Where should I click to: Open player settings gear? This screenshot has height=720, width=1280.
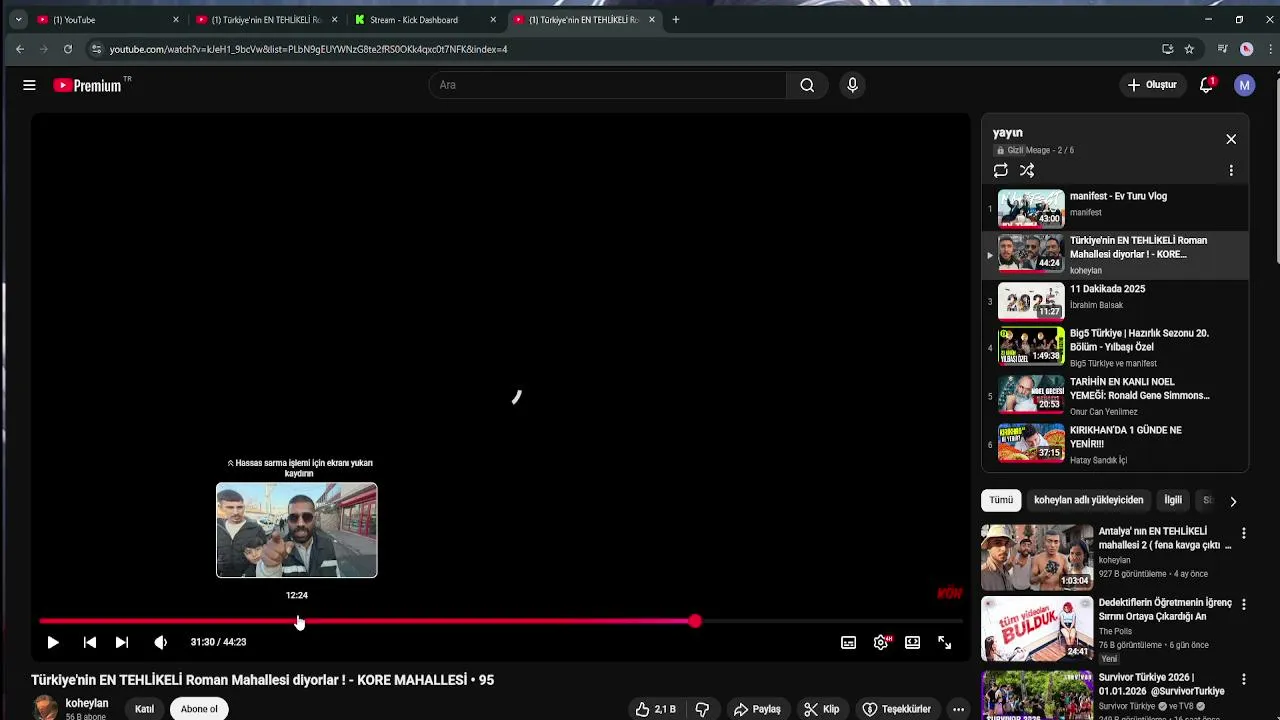click(881, 642)
